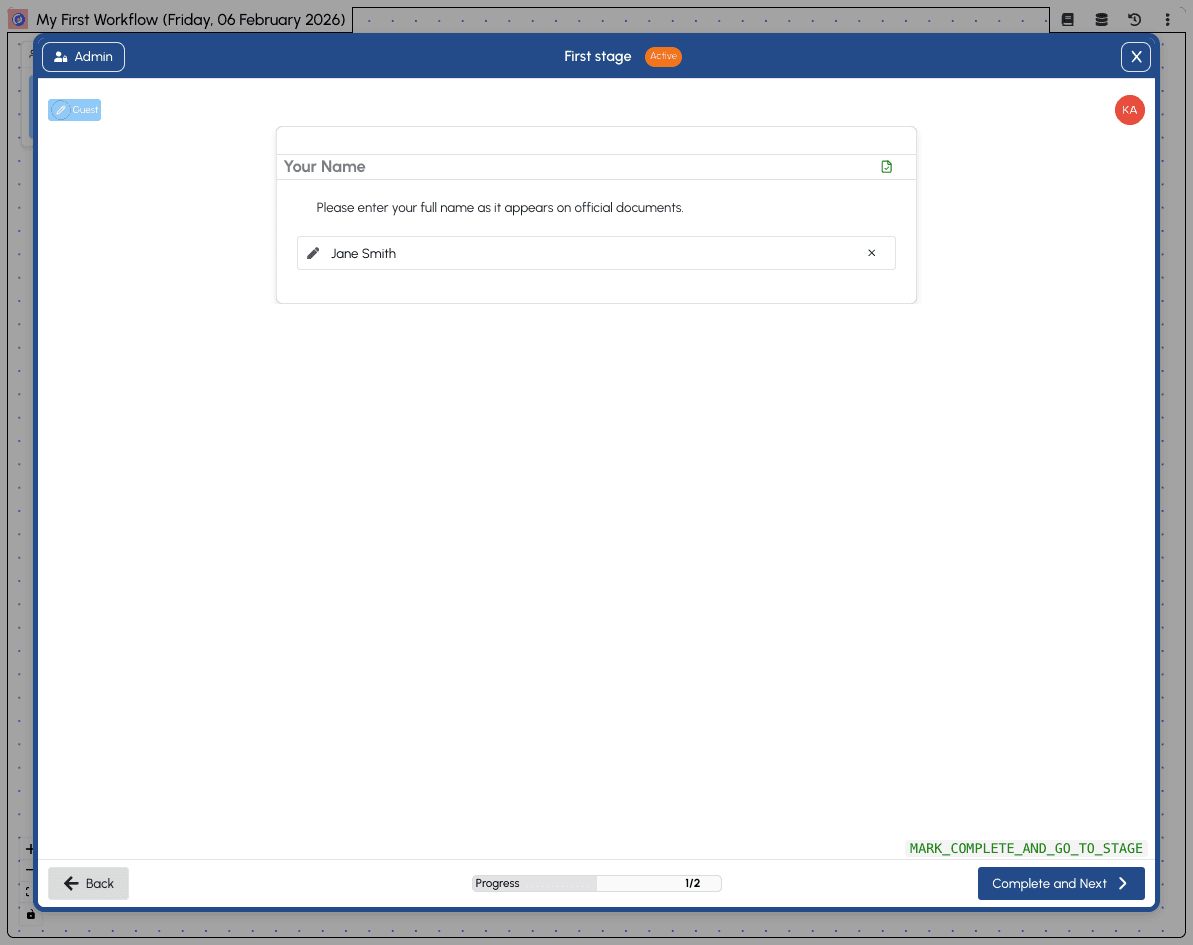Select the Guest role tag
Image resolution: width=1193 pixels, height=945 pixels.
point(75,110)
